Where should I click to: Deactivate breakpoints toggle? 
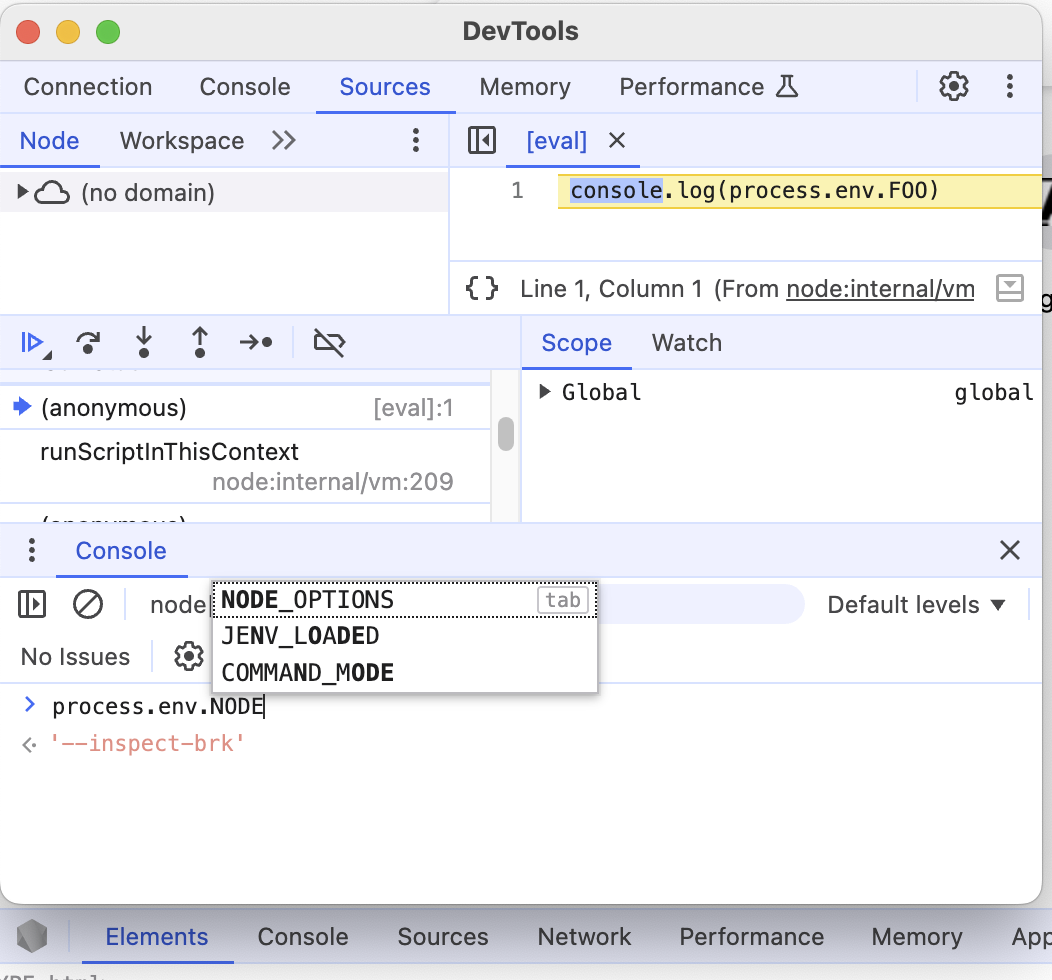tap(329, 343)
